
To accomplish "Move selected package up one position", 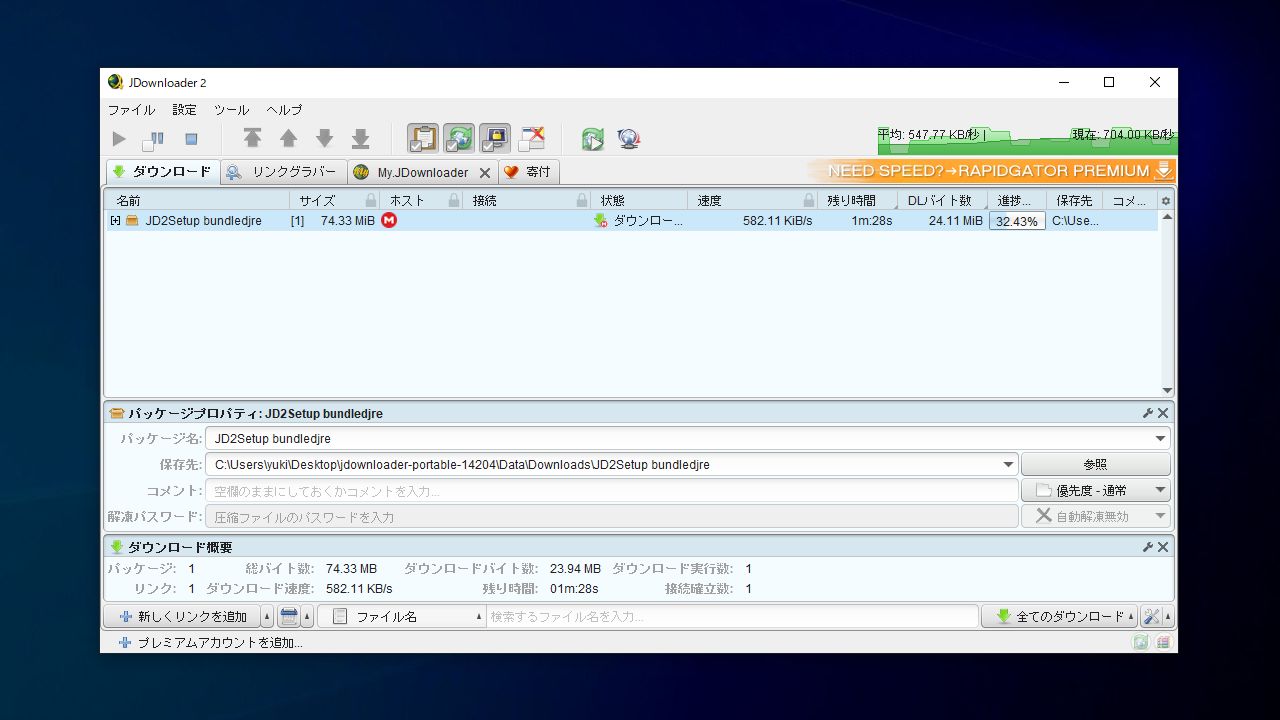I will coord(288,139).
